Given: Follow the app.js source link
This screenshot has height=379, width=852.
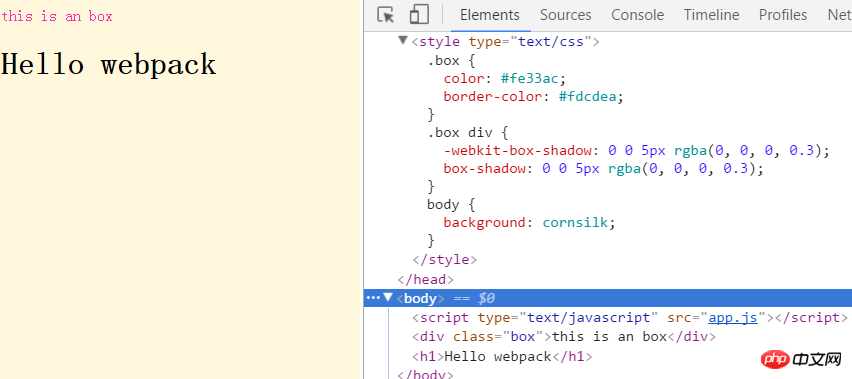Looking at the screenshot, I should pos(733,318).
